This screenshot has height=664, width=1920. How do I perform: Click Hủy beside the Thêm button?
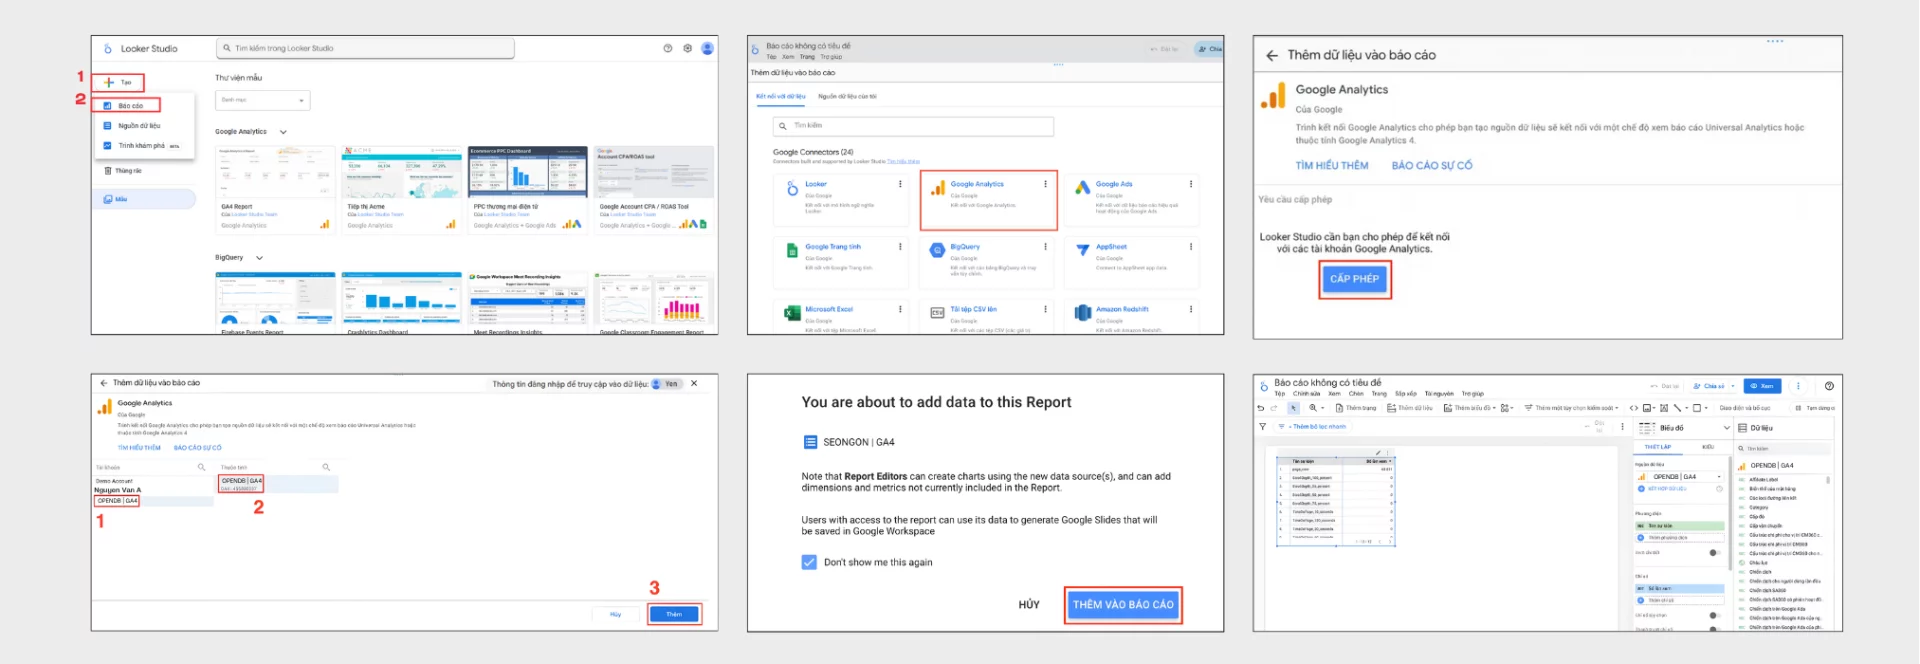click(616, 614)
